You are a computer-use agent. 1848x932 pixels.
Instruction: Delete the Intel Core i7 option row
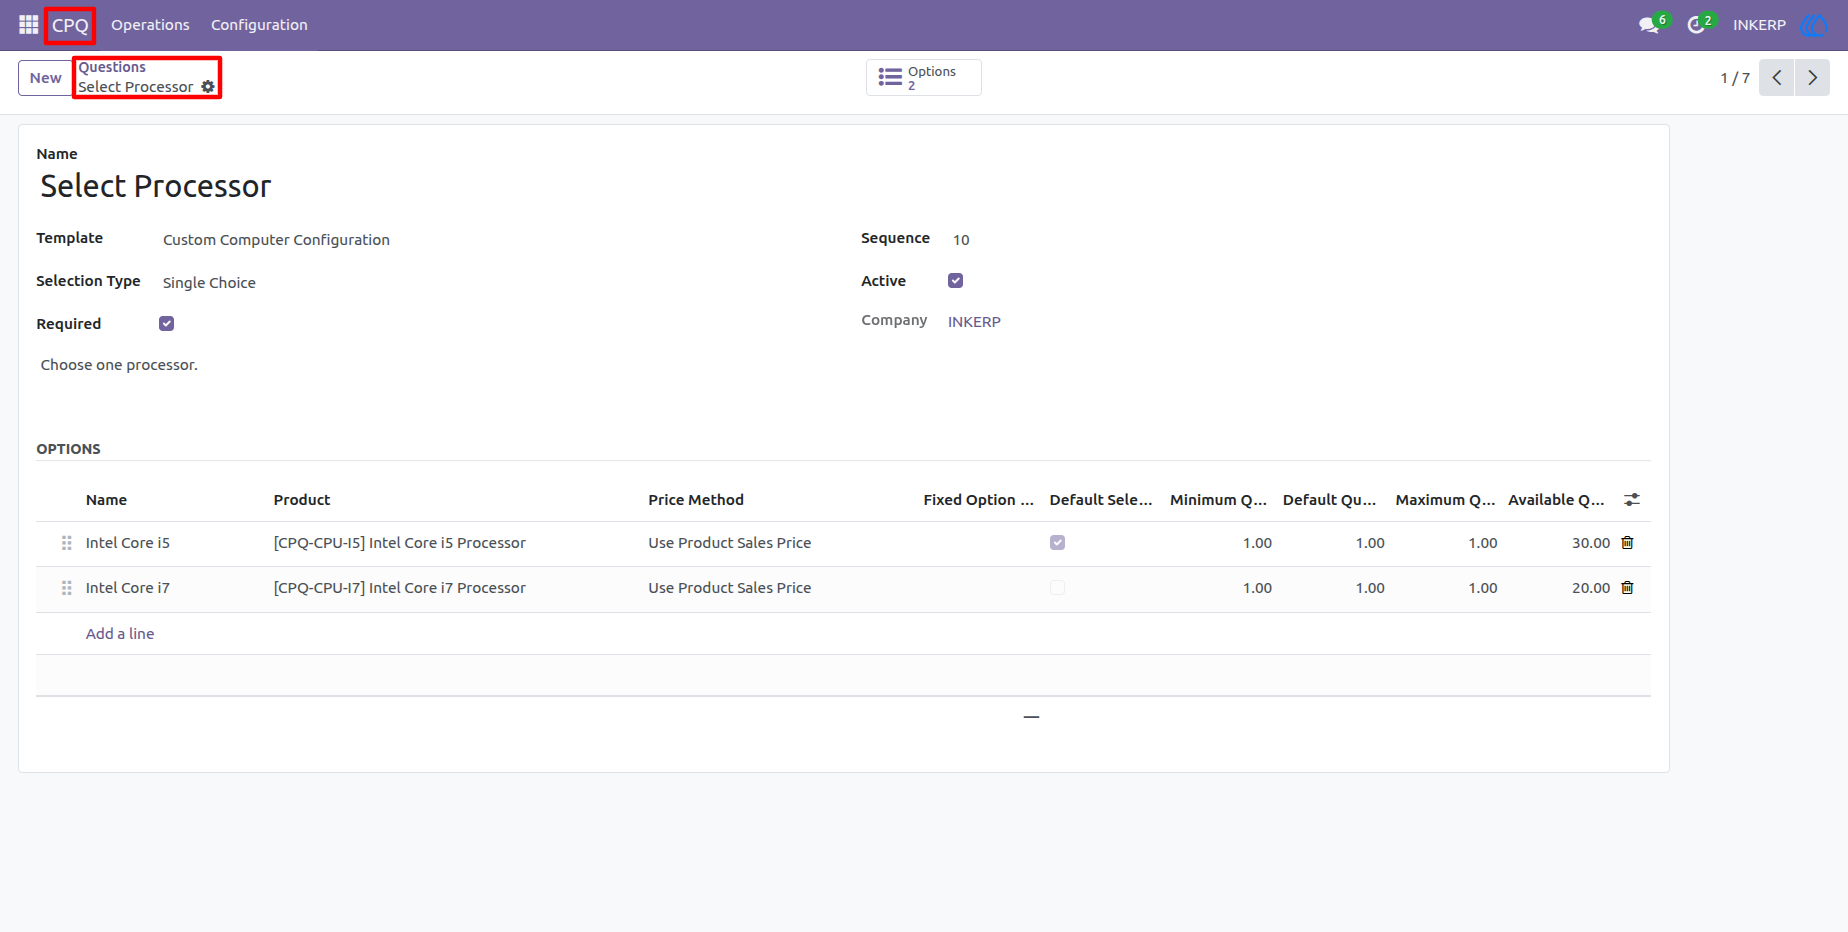click(1627, 588)
